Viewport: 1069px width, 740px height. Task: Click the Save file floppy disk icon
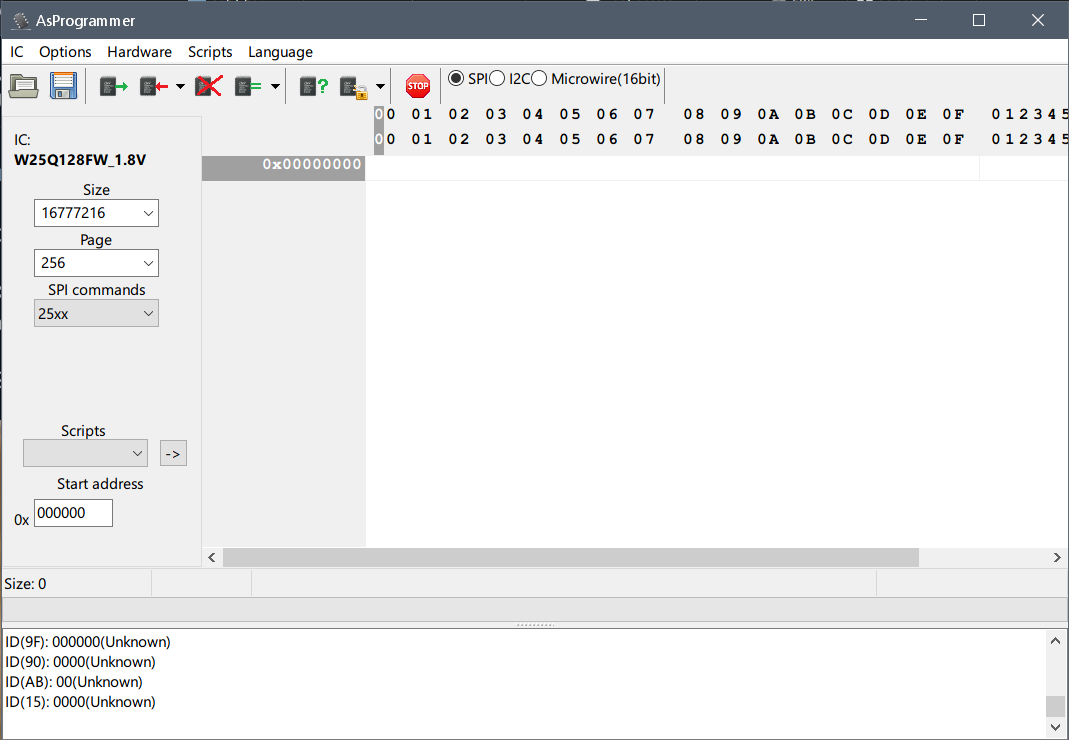pyautogui.click(x=64, y=86)
